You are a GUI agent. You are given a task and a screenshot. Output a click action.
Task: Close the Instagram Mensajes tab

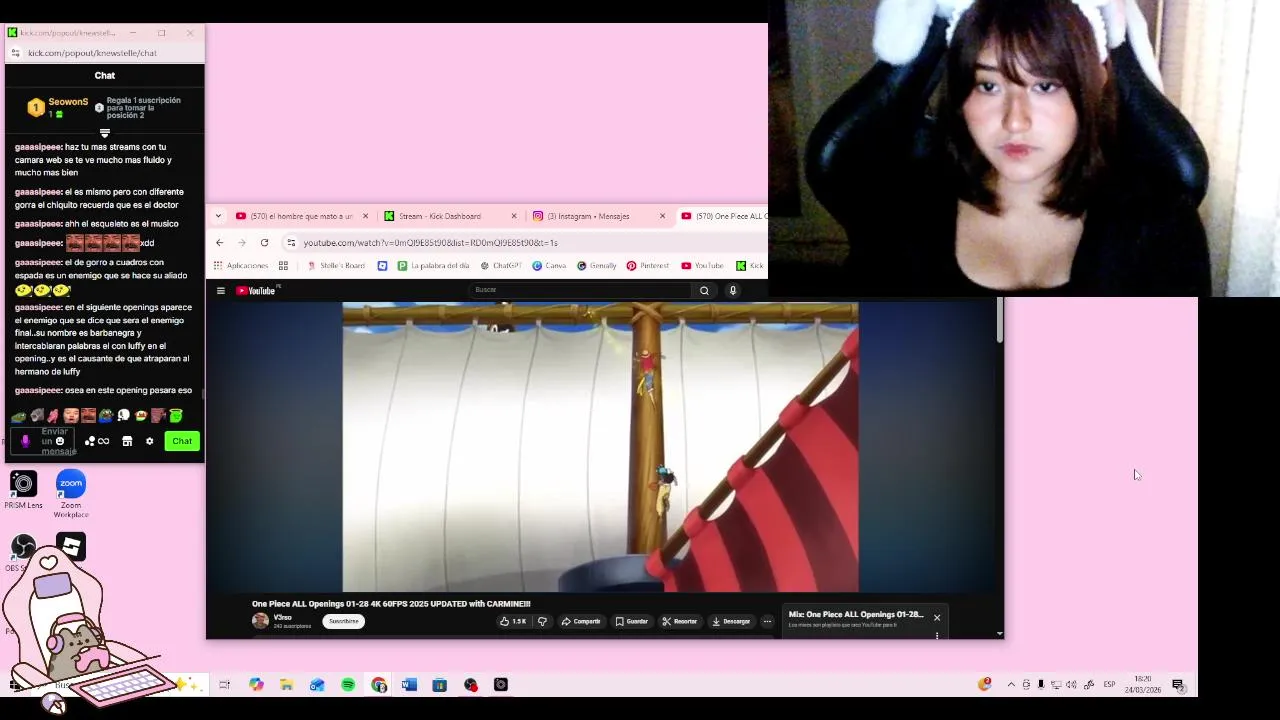tap(662, 216)
